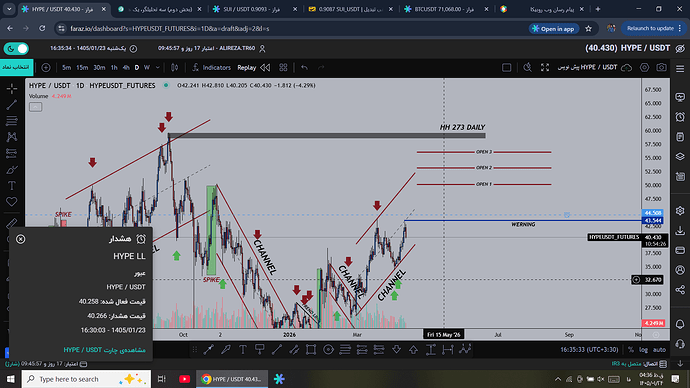Screen dimensions: 690x388
Task: Expand the timeframe interval dropdown arrow
Action: pos(158,67)
